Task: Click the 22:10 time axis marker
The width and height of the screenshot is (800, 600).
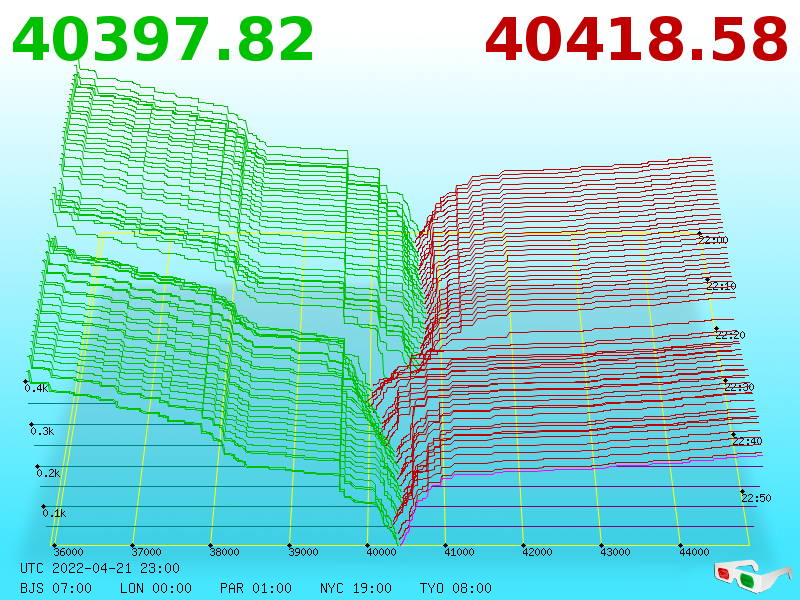Action: (721, 286)
